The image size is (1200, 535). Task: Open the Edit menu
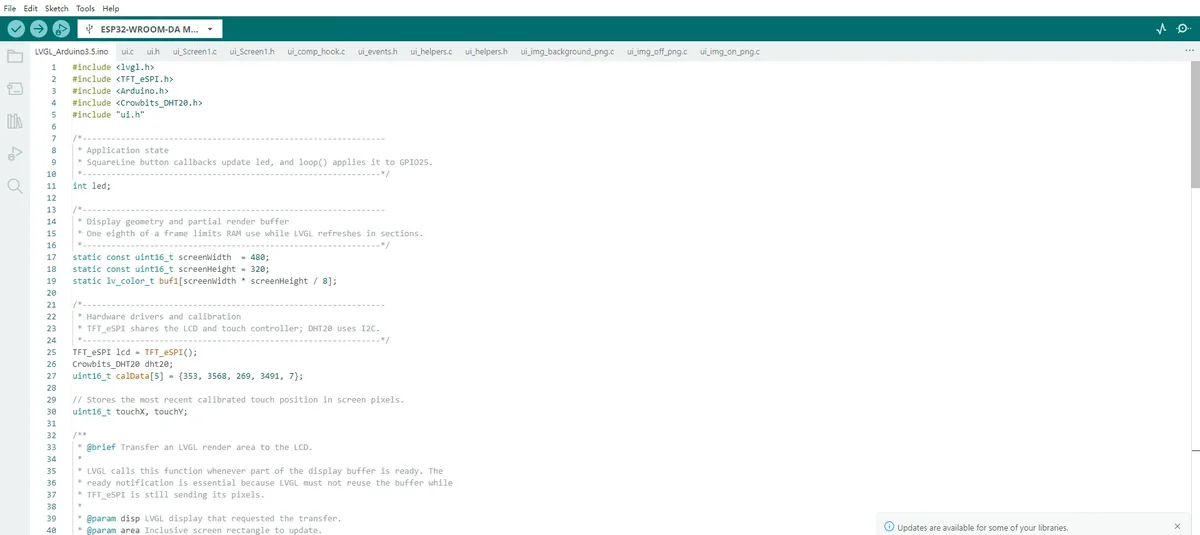point(31,8)
